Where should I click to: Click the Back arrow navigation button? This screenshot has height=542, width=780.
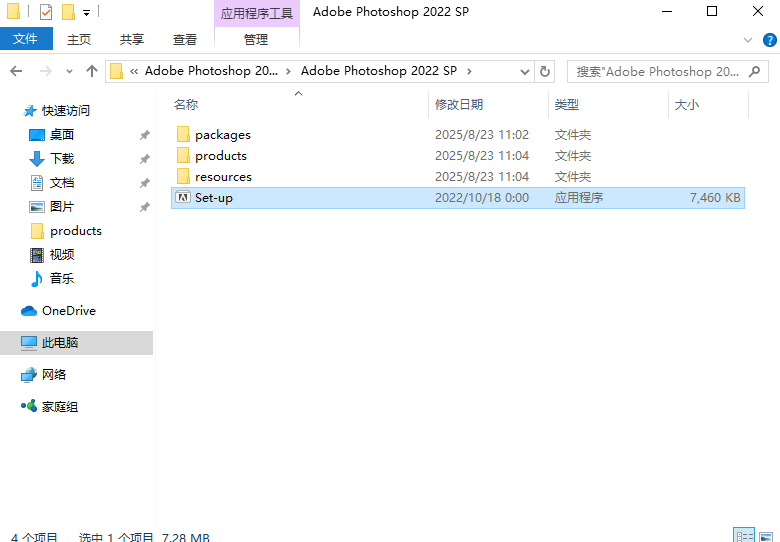[x=16, y=71]
